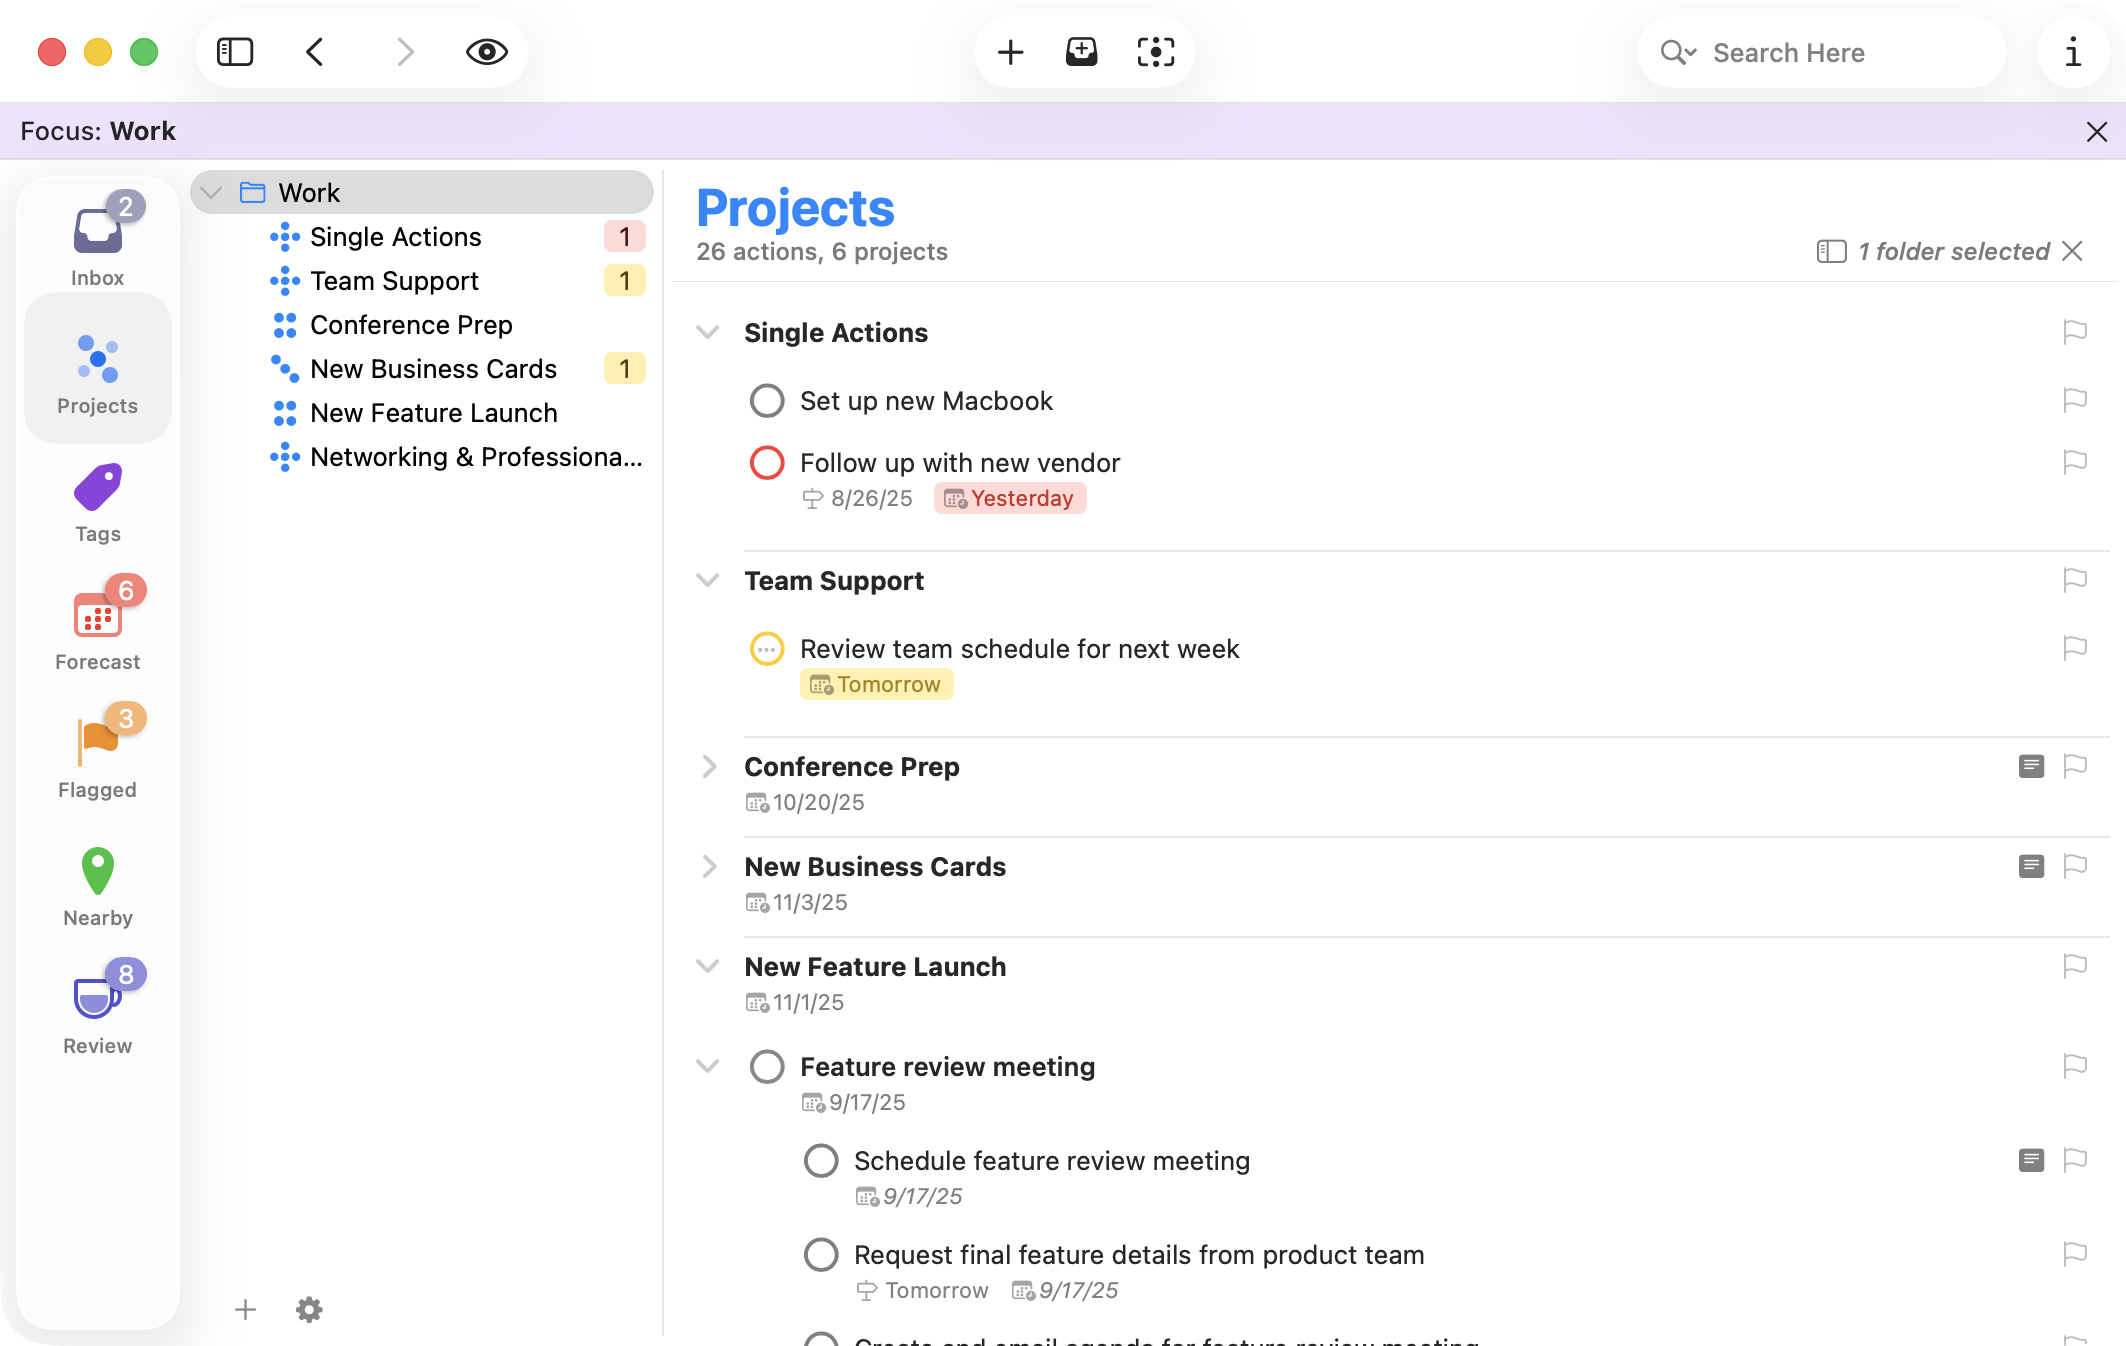This screenshot has height=1346, width=2126.
Task: Collapse the New Feature Launch project
Action: pyautogui.click(x=708, y=966)
